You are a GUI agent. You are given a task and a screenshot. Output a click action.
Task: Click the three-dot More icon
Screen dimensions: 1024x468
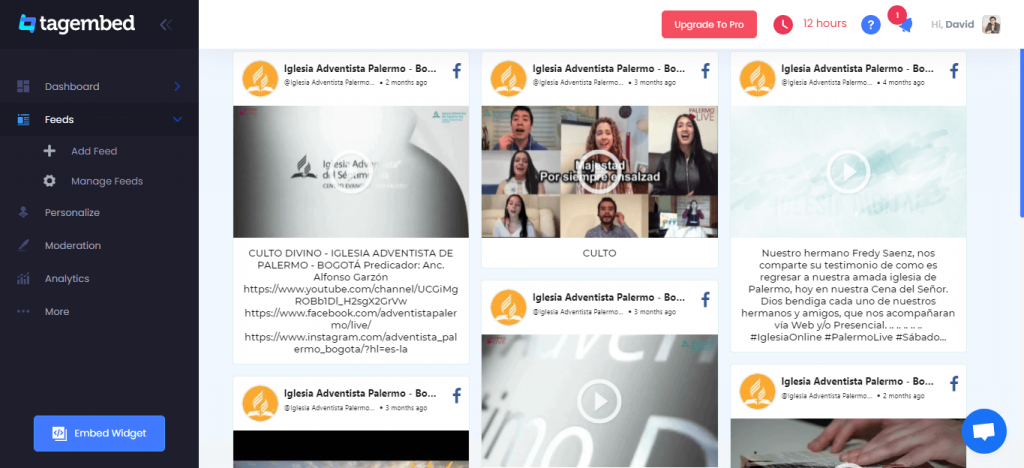[x=24, y=311]
